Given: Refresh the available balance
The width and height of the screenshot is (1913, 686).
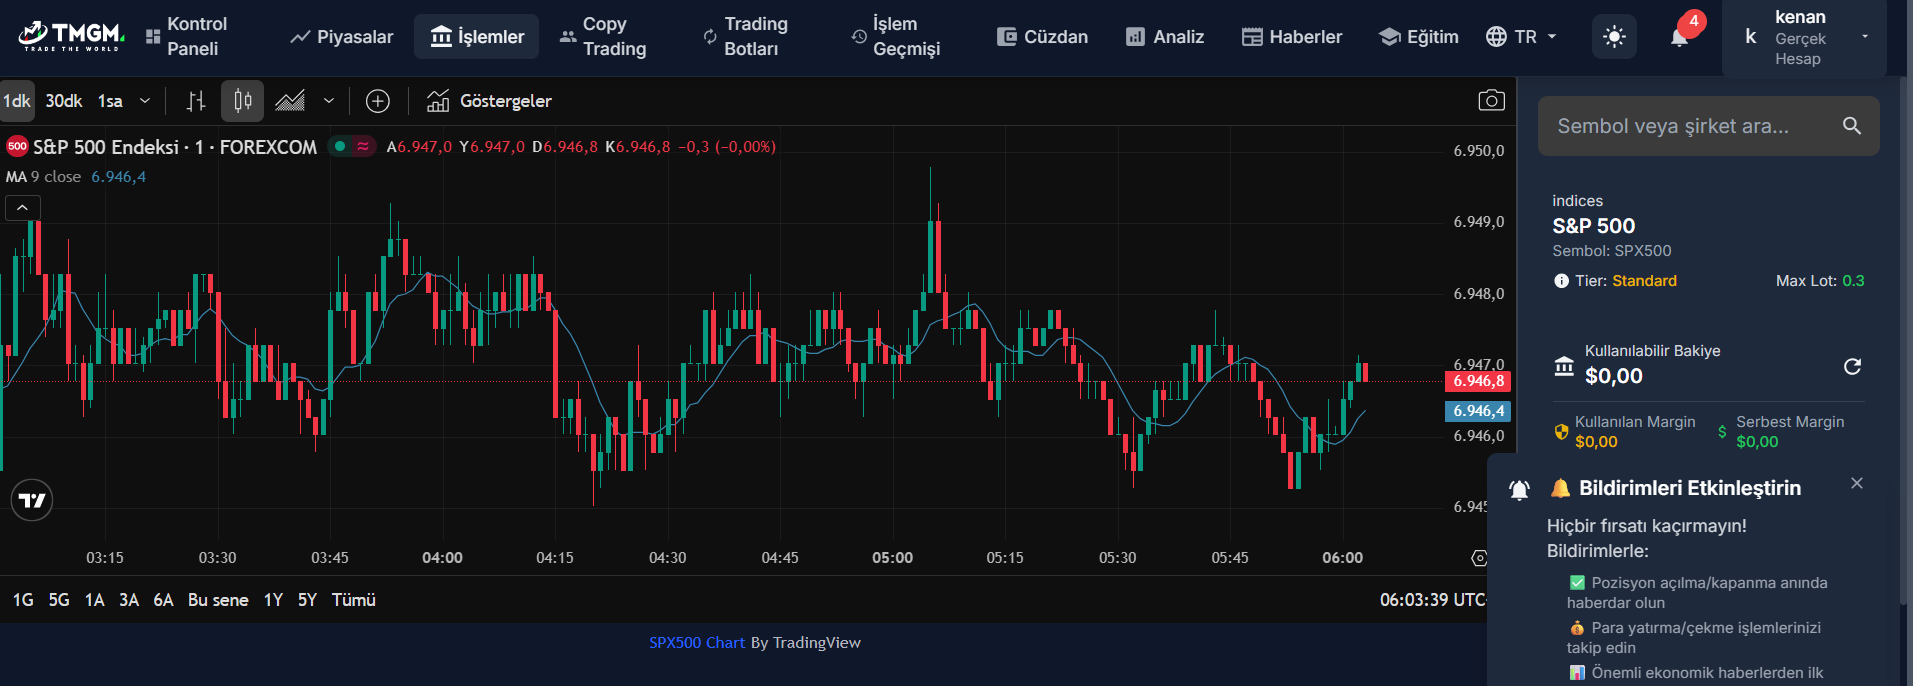Looking at the screenshot, I should [1852, 366].
